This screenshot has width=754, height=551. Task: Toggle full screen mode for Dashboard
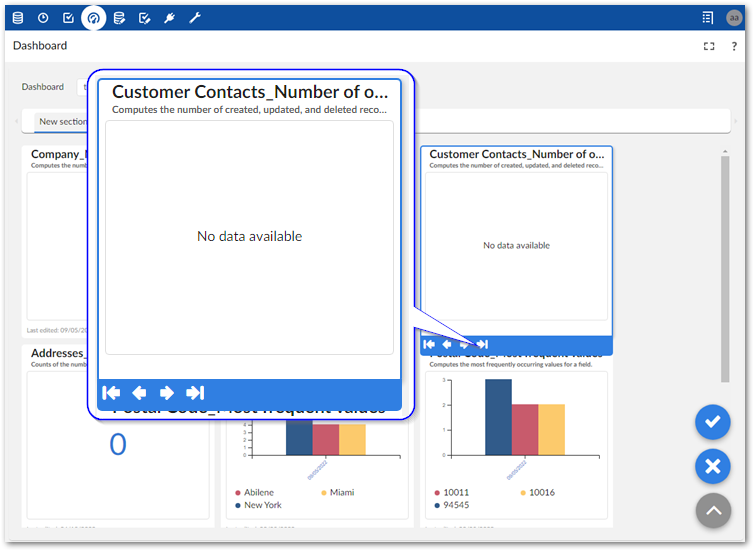pyautogui.click(x=709, y=46)
